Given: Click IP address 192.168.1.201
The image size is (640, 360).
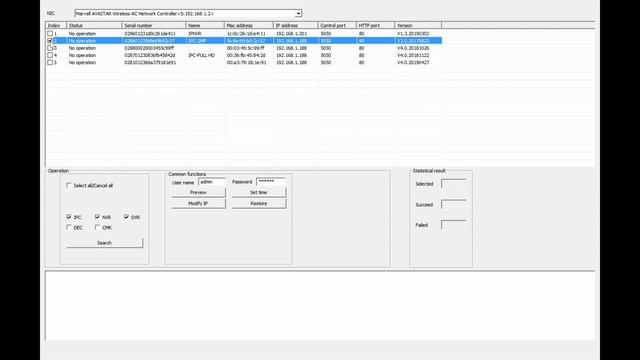Looking at the screenshot, I should pyautogui.click(x=291, y=33).
